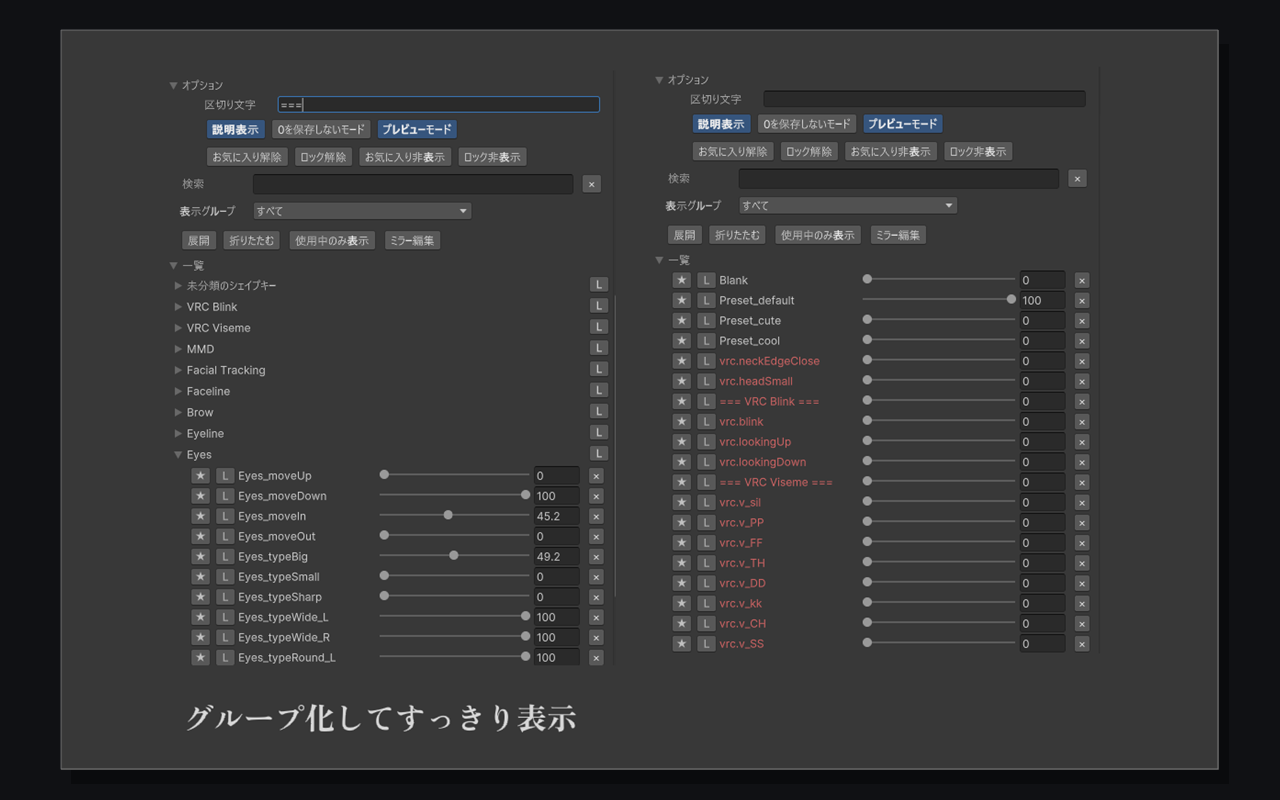The height and width of the screenshot is (800, 1280).
Task: Expand the VRC Viseme group in the left panel
Action: click(x=179, y=328)
